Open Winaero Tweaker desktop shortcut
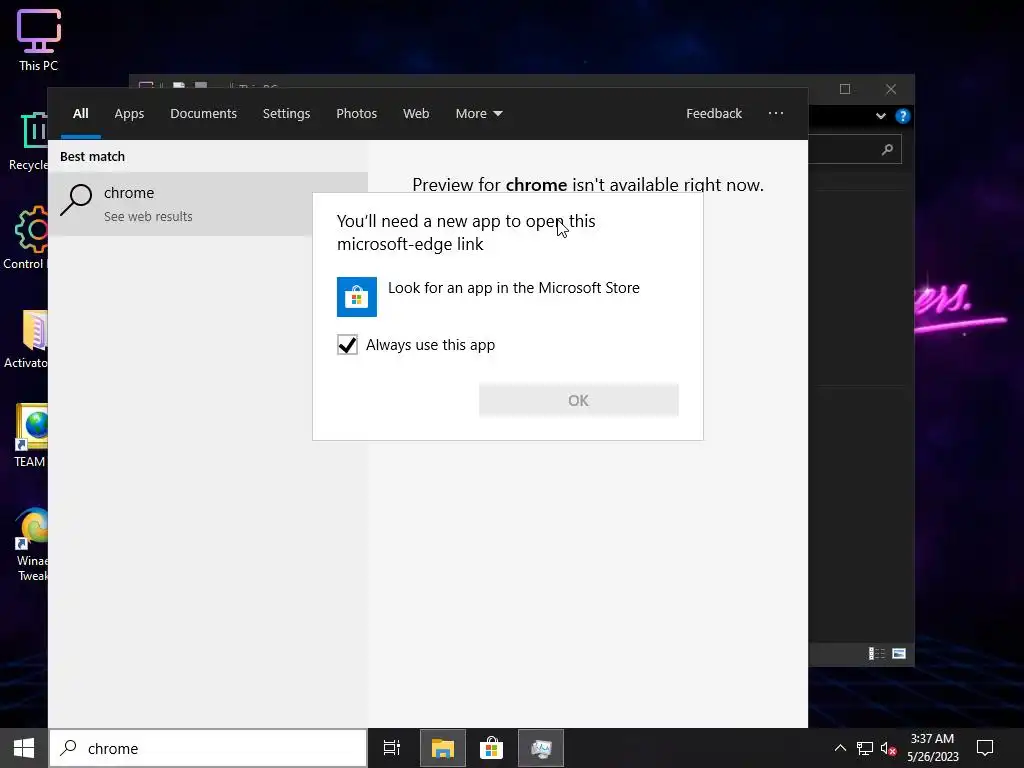The height and width of the screenshot is (768, 1024). pyautogui.click(x=31, y=544)
